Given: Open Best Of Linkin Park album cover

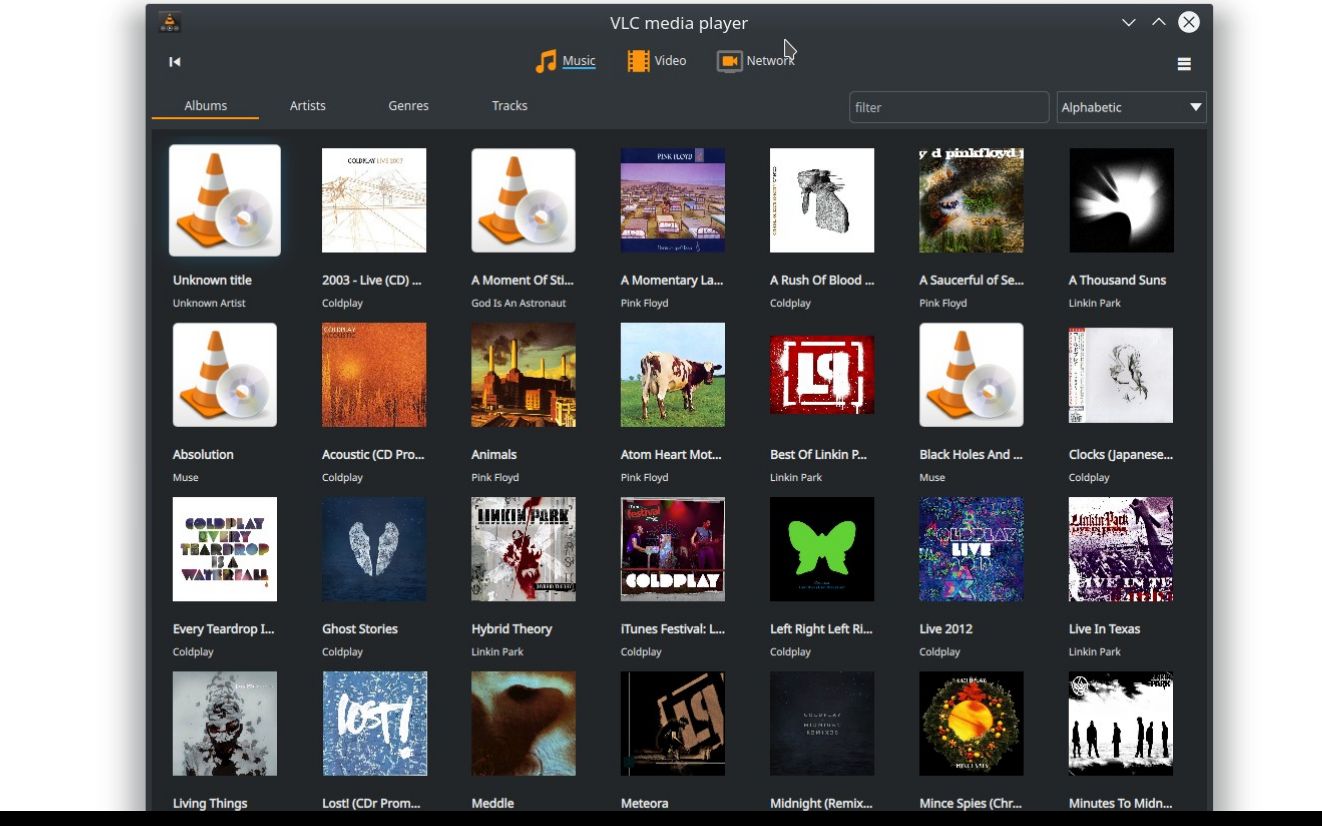Looking at the screenshot, I should [822, 375].
